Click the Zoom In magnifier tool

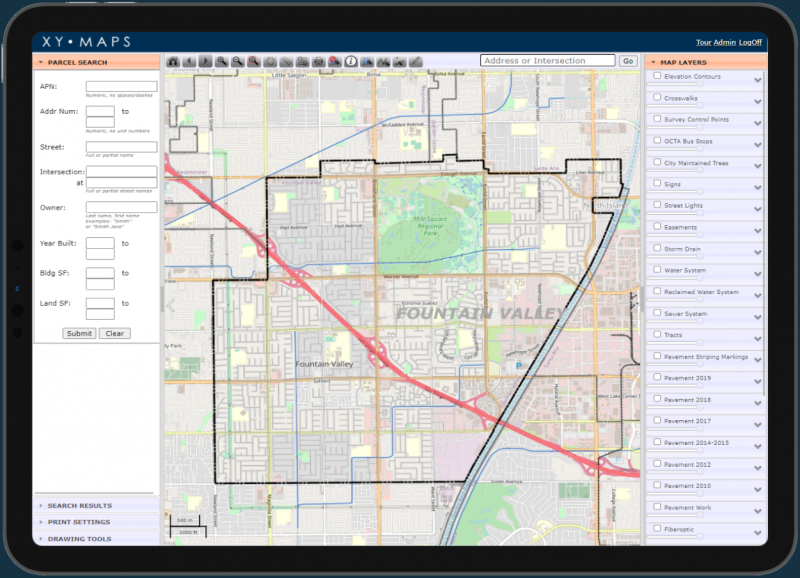[221, 60]
